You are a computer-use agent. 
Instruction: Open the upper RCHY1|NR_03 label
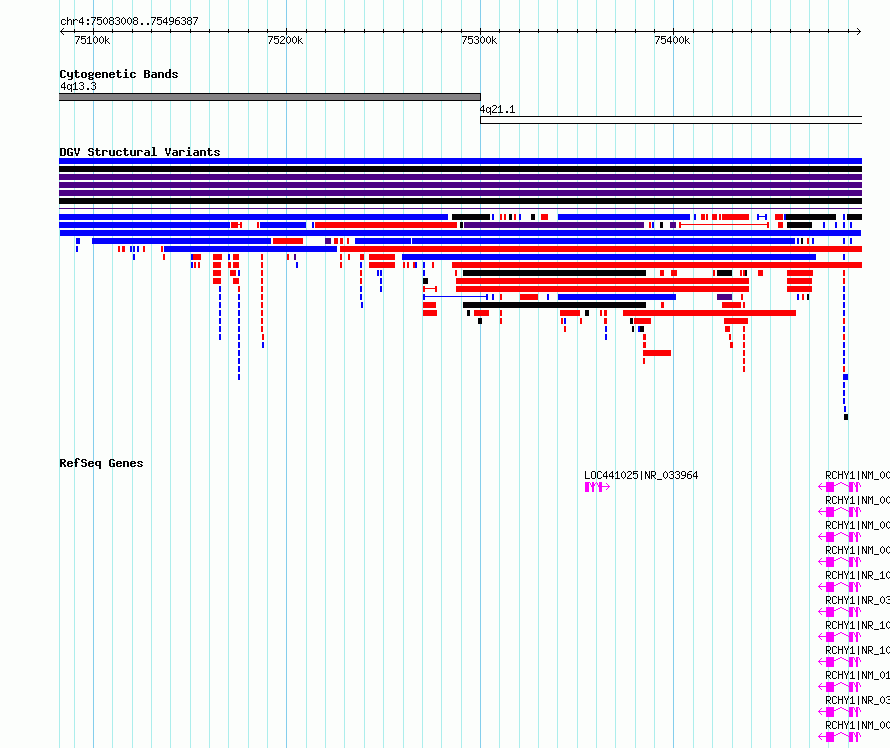pos(857,600)
